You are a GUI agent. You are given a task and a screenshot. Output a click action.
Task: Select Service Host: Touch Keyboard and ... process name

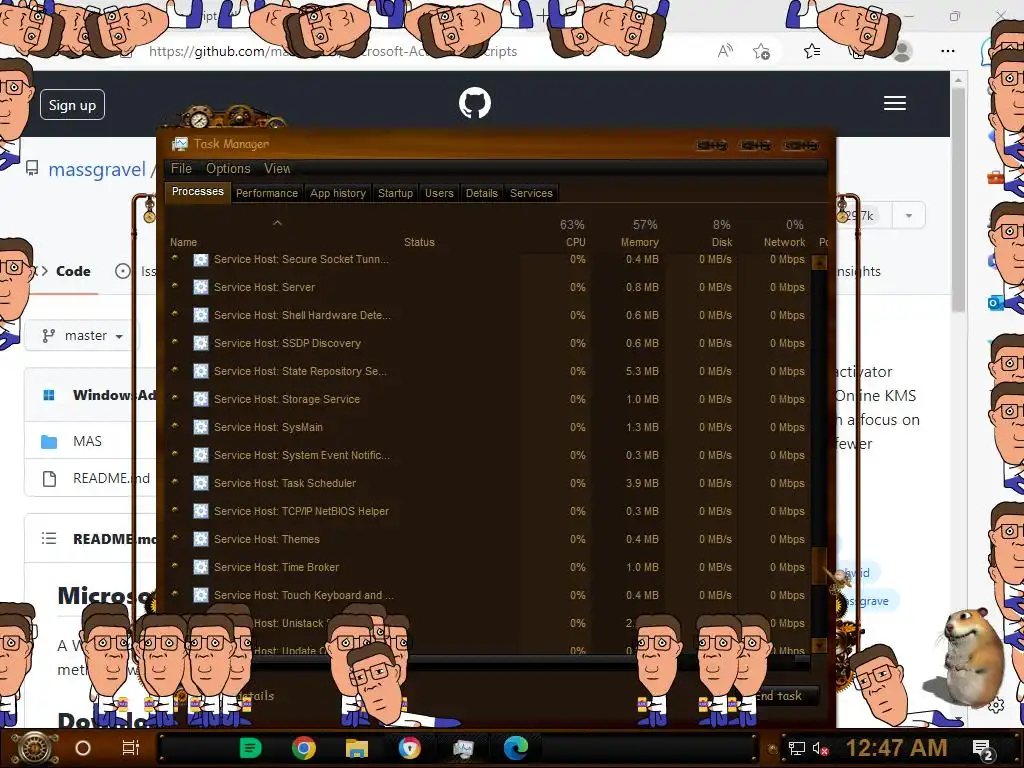click(x=304, y=596)
